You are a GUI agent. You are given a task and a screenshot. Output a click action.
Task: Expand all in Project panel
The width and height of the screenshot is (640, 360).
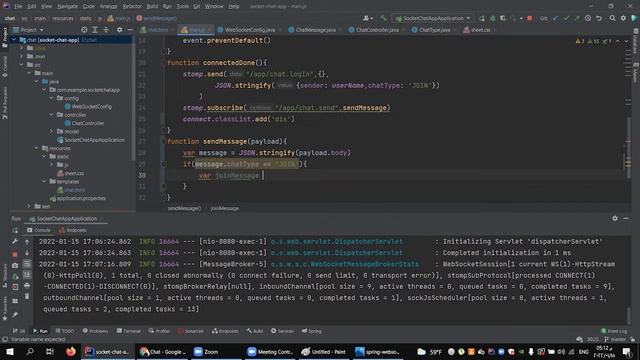(x=95, y=30)
